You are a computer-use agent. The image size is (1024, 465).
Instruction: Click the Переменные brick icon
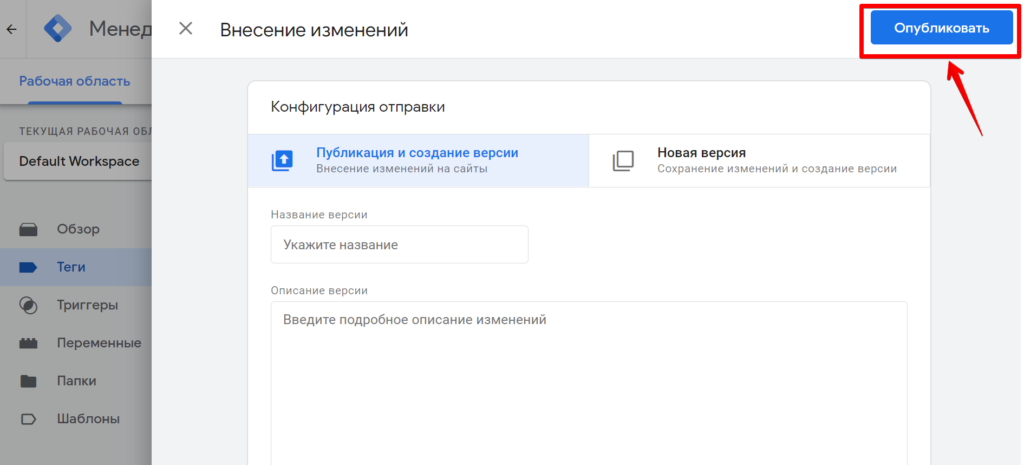pos(29,343)
